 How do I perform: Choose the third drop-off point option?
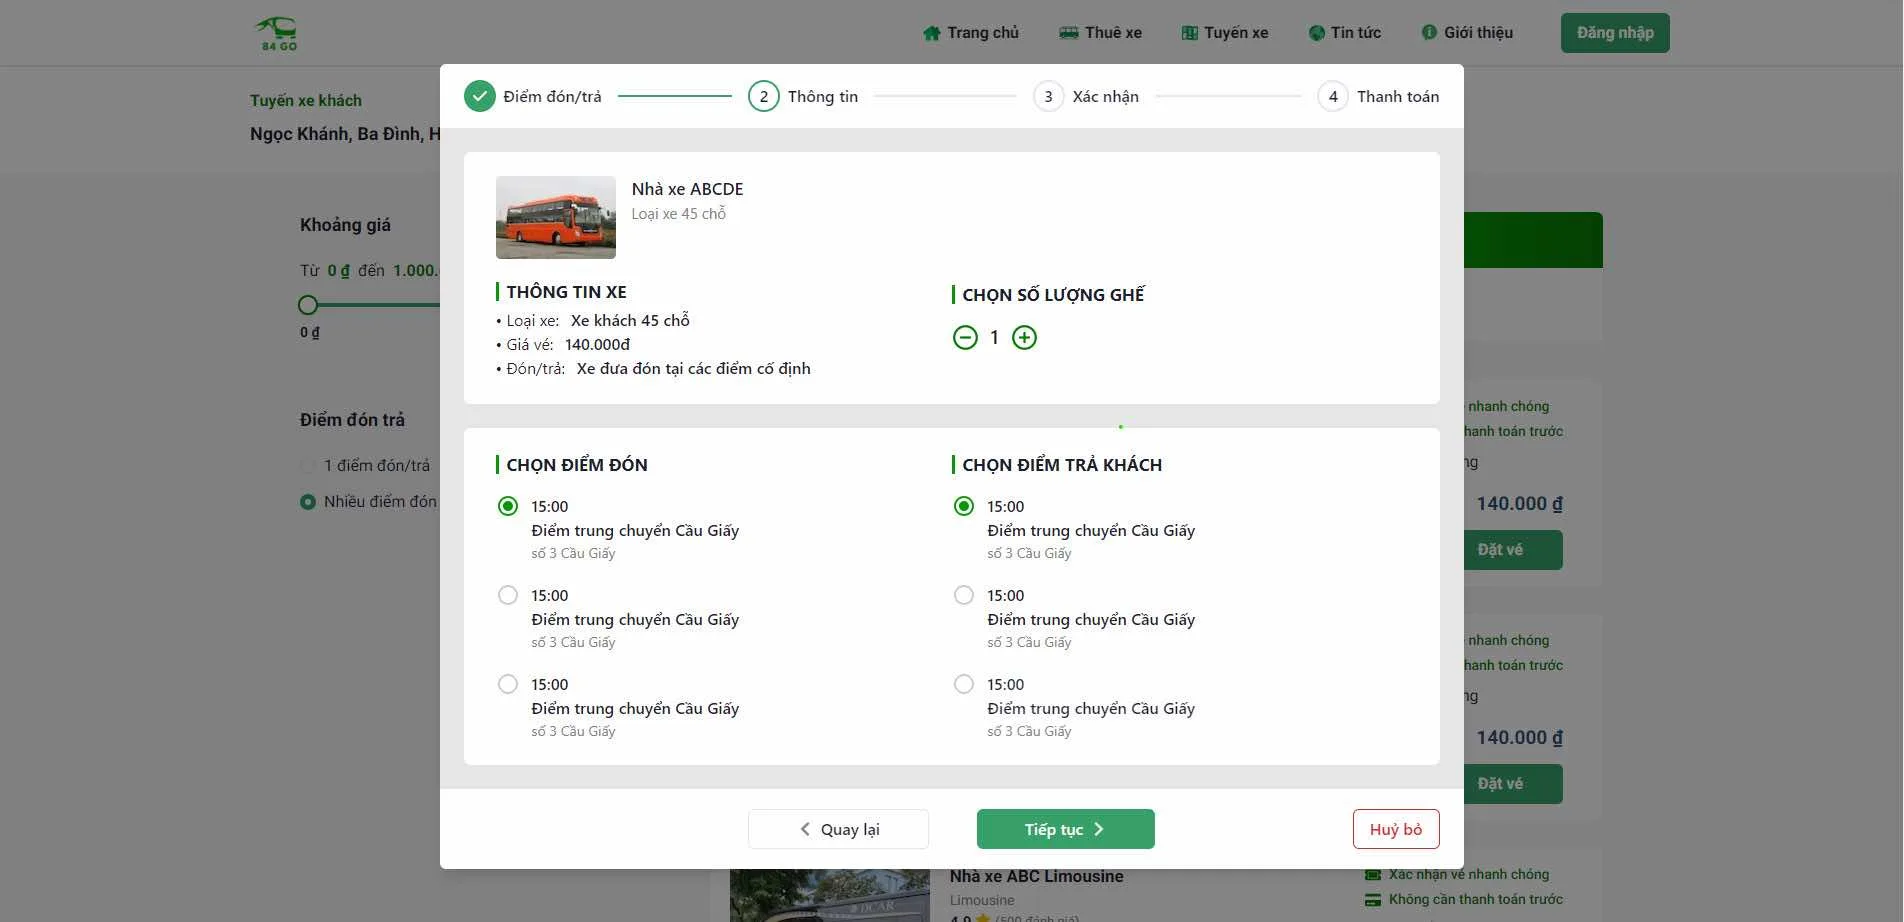(x=964, y=685)
